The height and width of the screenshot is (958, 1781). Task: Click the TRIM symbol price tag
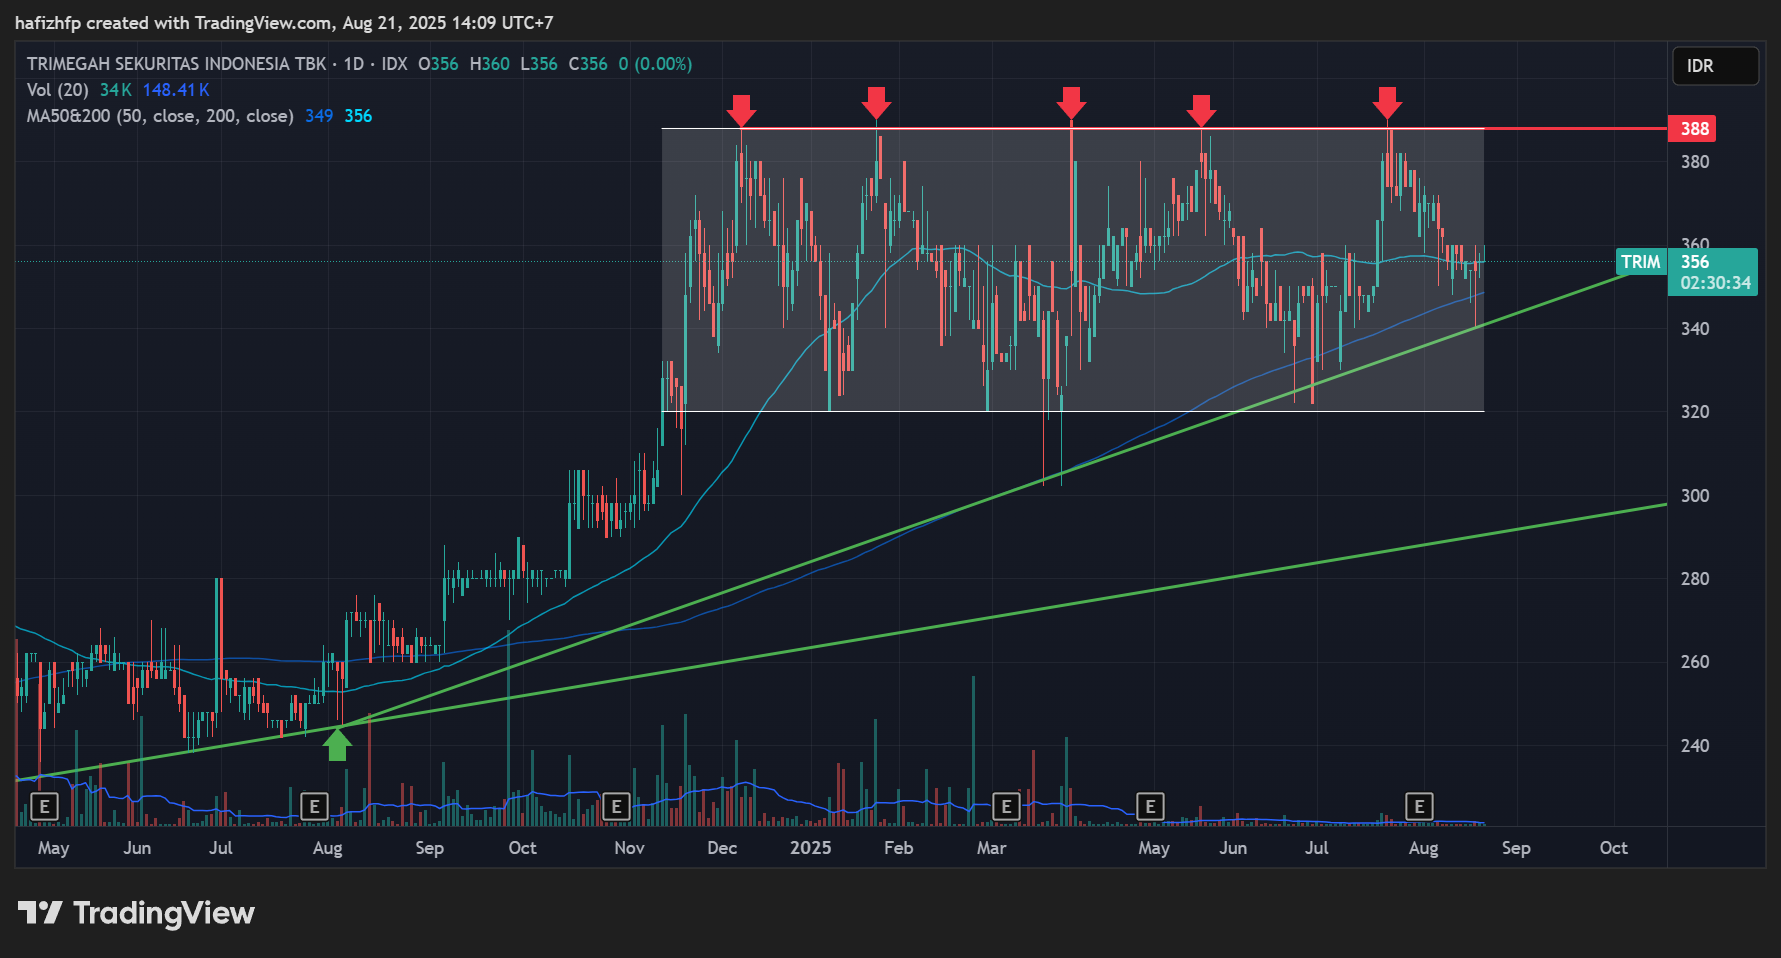click(1641, 262)
